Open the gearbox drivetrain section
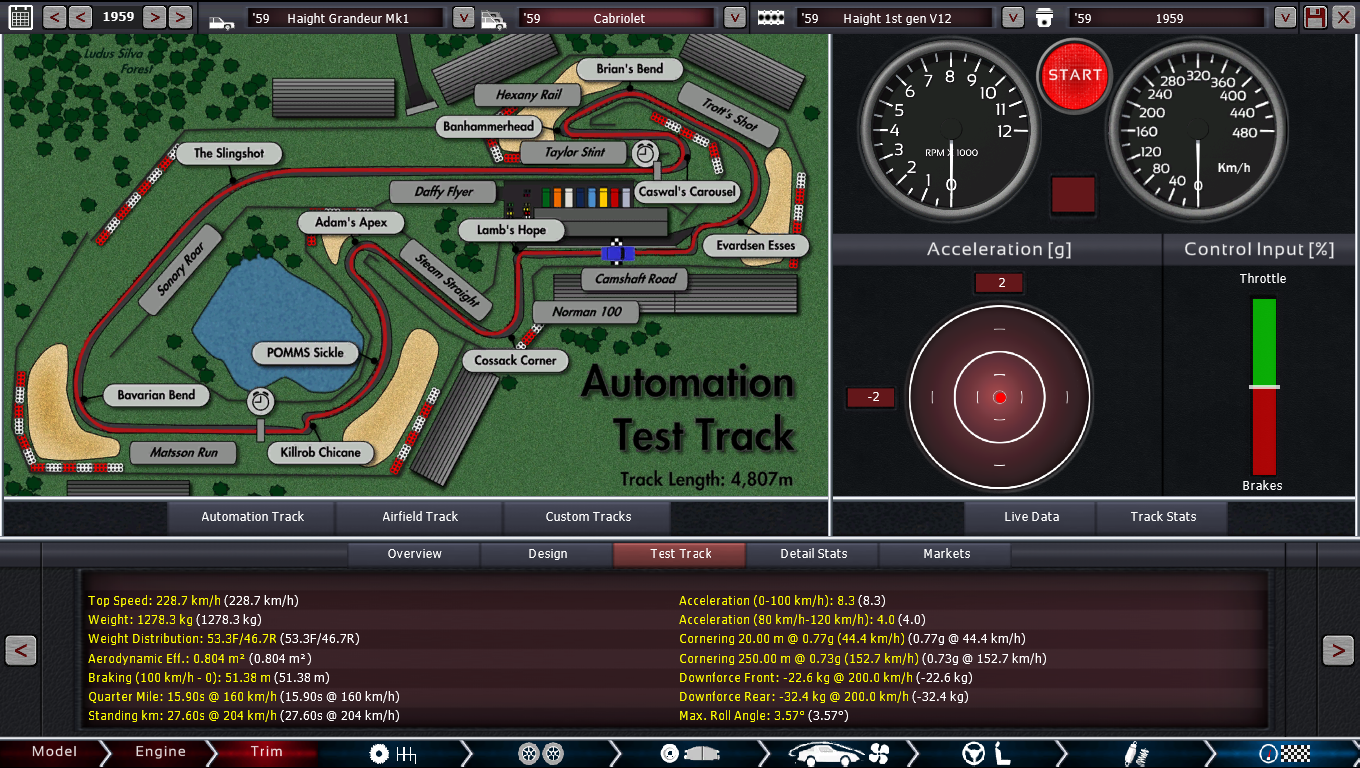The width and height of the screenshot is (1360, 768). 392,753
